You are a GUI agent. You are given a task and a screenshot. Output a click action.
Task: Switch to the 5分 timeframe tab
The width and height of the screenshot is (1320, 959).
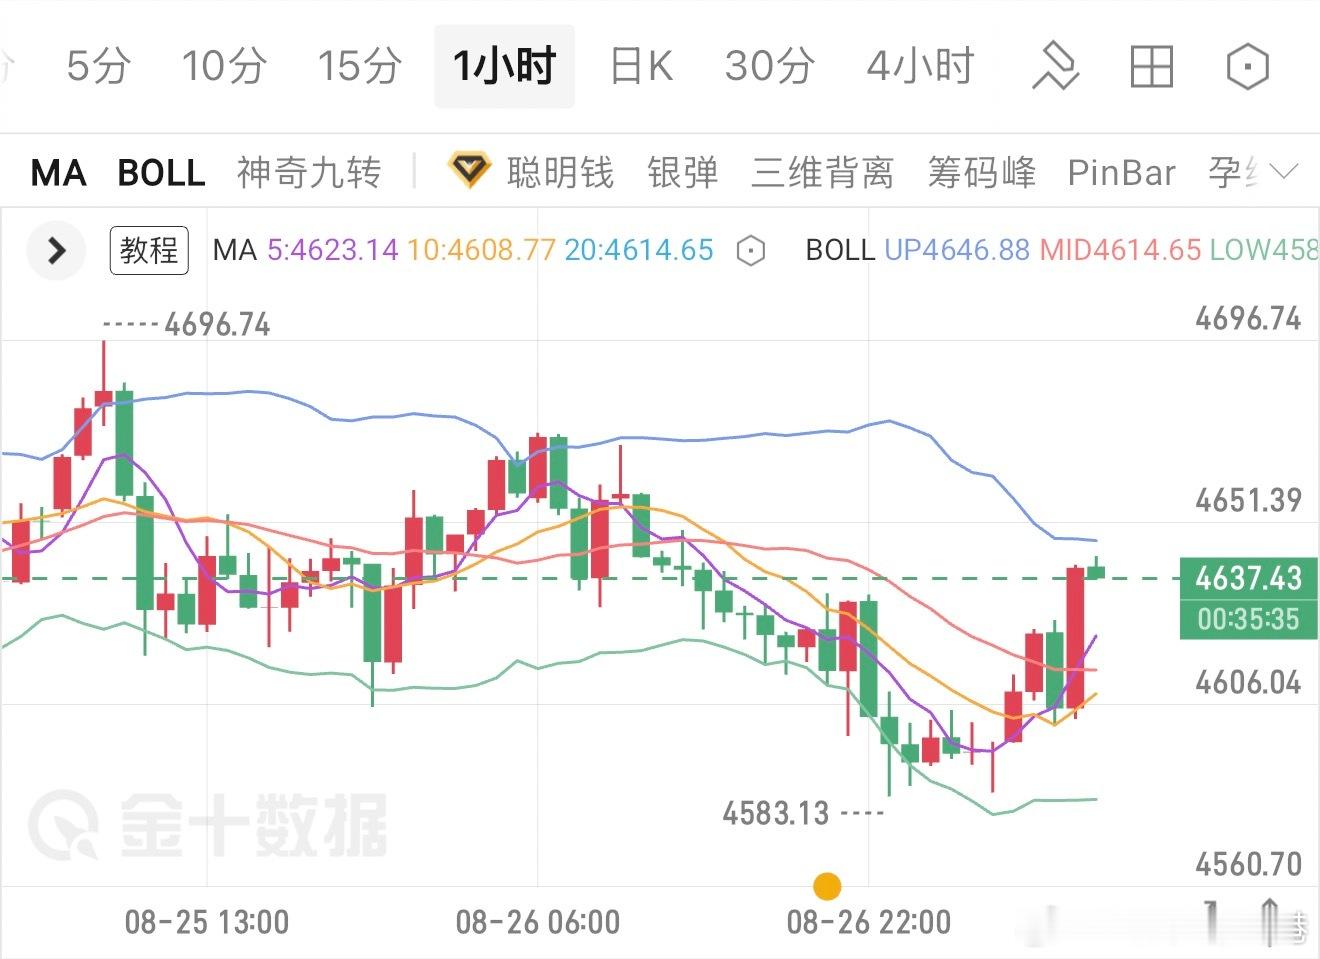click(x=99, y=66)
